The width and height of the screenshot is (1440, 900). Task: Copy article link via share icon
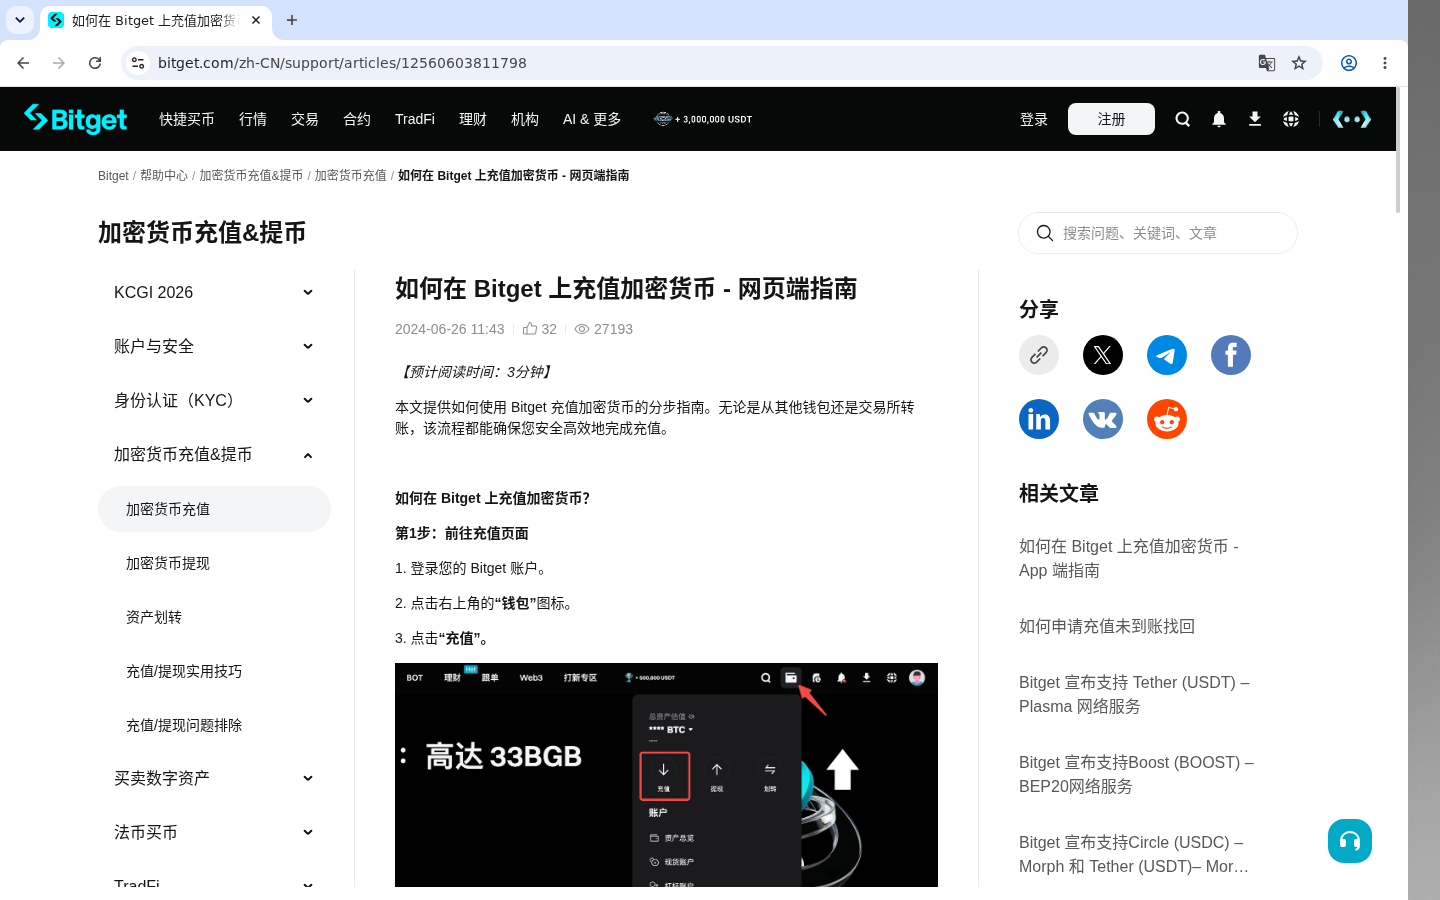tap(1039, 355)
